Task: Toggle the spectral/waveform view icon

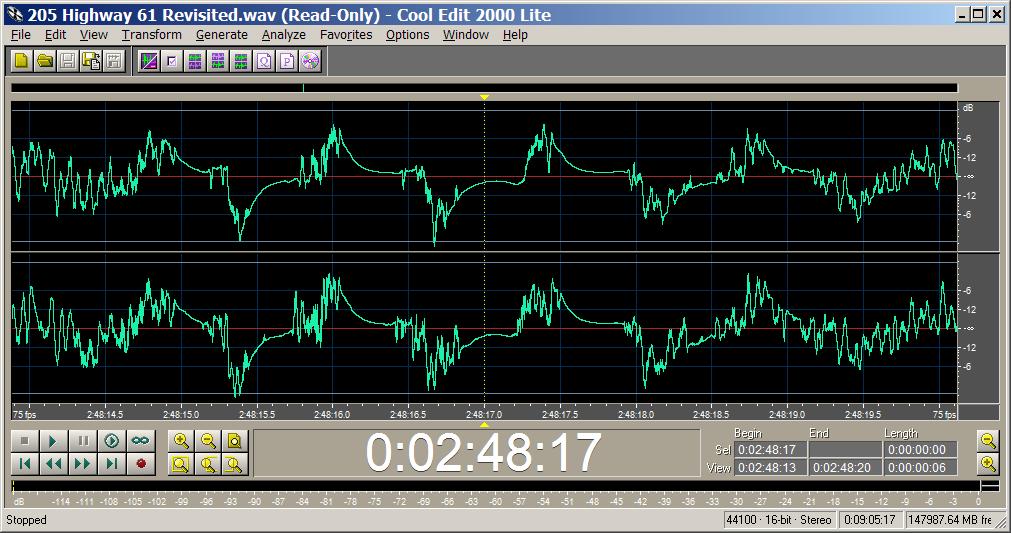Action: (x=149, y=61)
